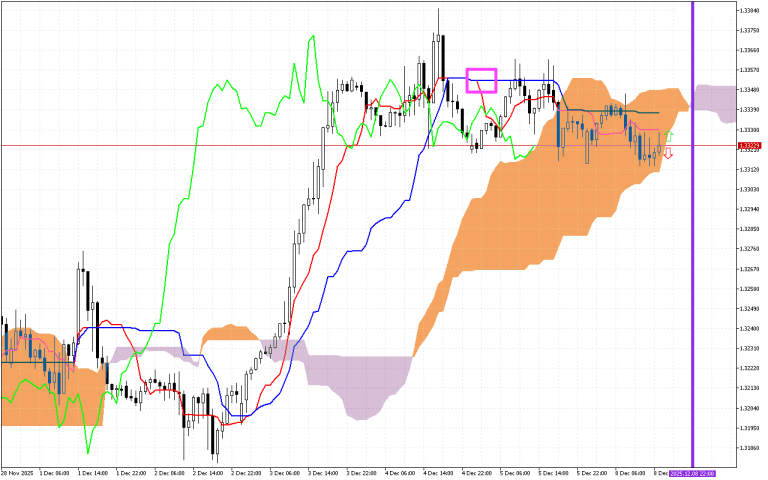Click the 1.31860 price axis label
The image size is (768, 480).
[749, 448]
